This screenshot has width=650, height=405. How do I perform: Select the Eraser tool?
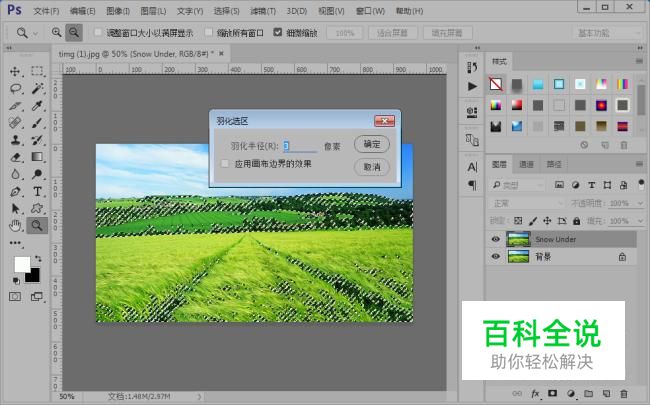pos(15,157)
